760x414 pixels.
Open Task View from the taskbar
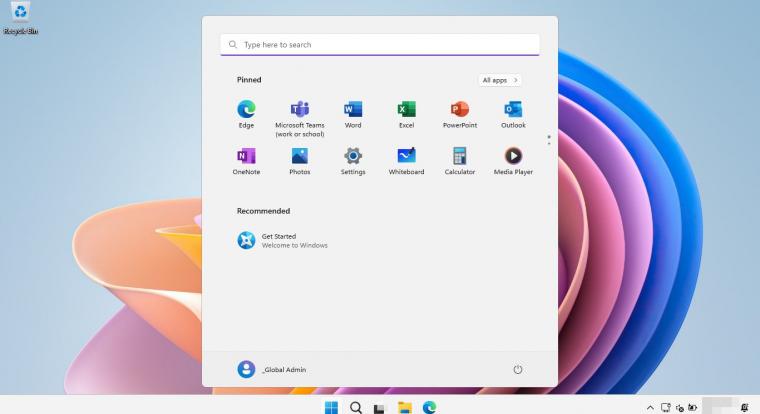pos(379,409)
